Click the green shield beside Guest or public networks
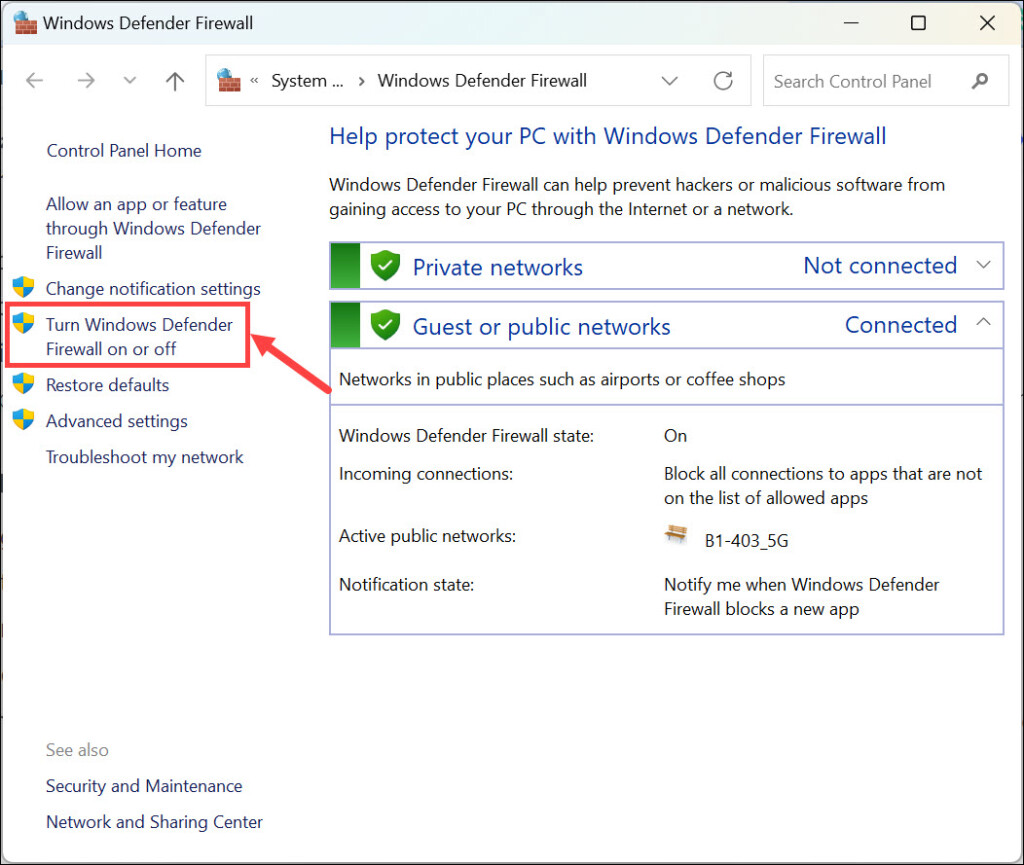The image size is (1024, 865). coord(385,325)
